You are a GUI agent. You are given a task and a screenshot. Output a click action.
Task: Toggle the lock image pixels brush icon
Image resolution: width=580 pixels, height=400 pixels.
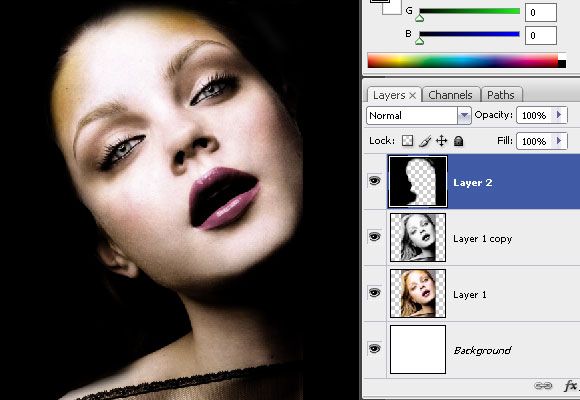425,141
